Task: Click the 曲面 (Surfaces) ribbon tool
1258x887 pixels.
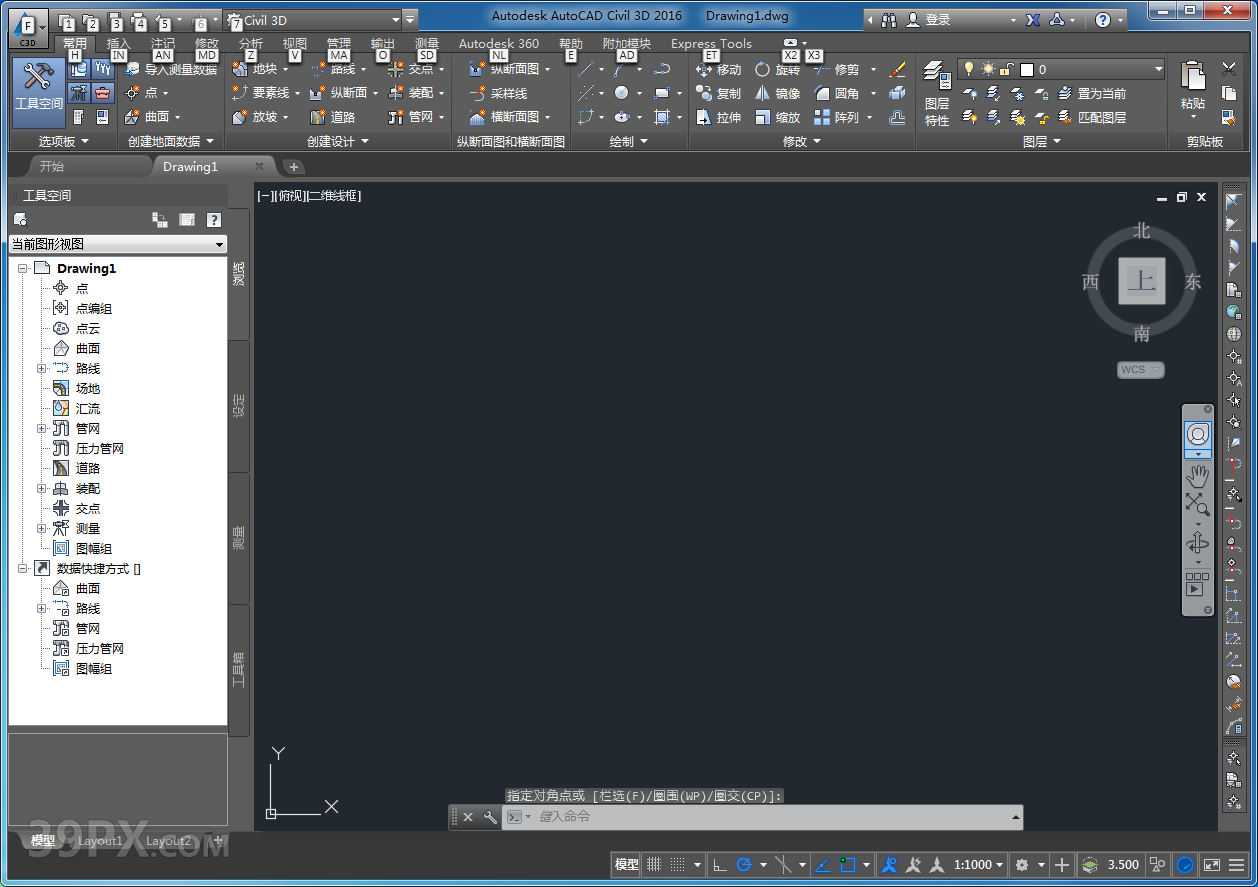Action: (x=153, y=117)
